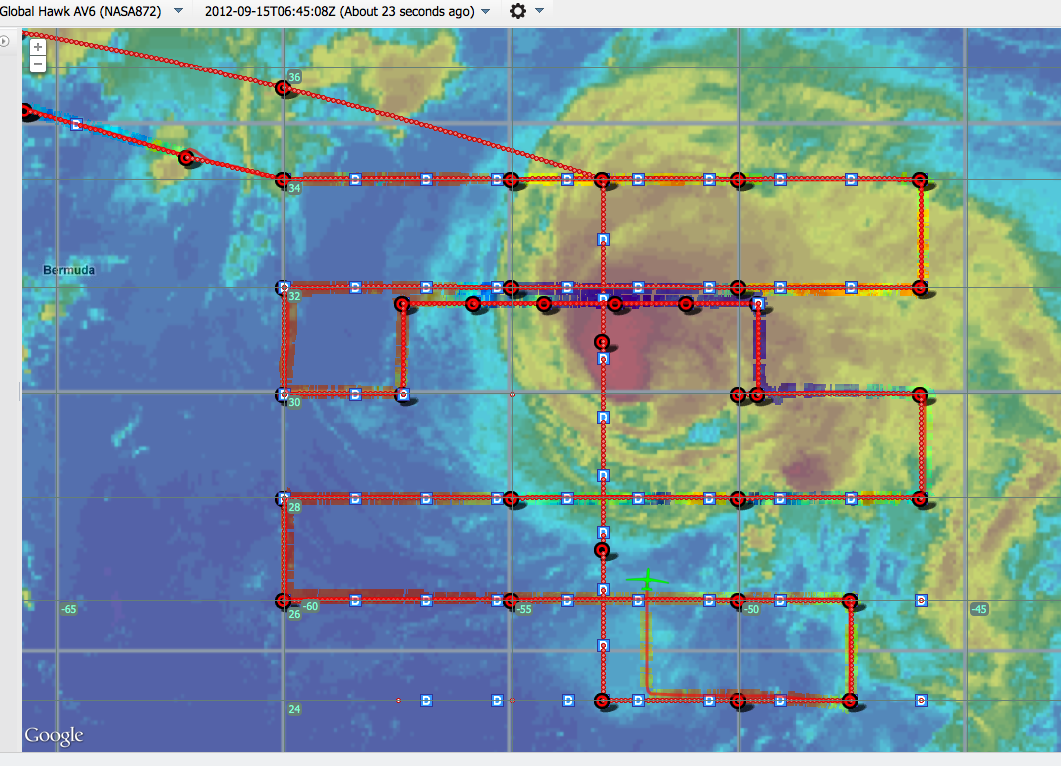Zoom out on the map
Image resolution: width=1061 pixels, height=766 pixels.
tap(37, 64)
